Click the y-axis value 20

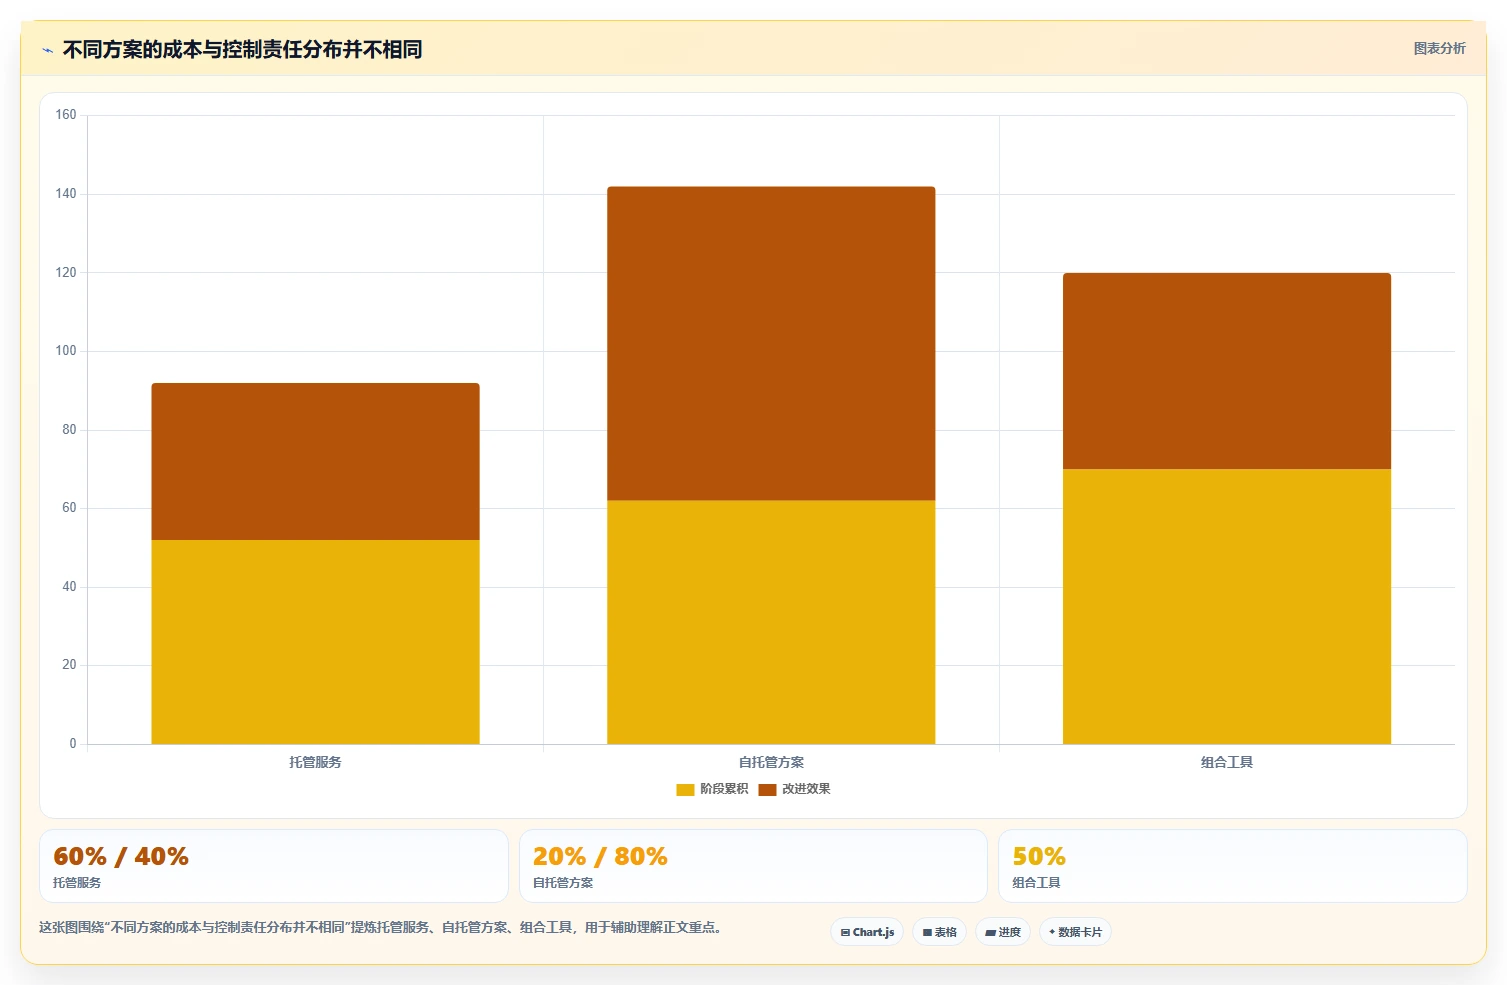[69, 665]
